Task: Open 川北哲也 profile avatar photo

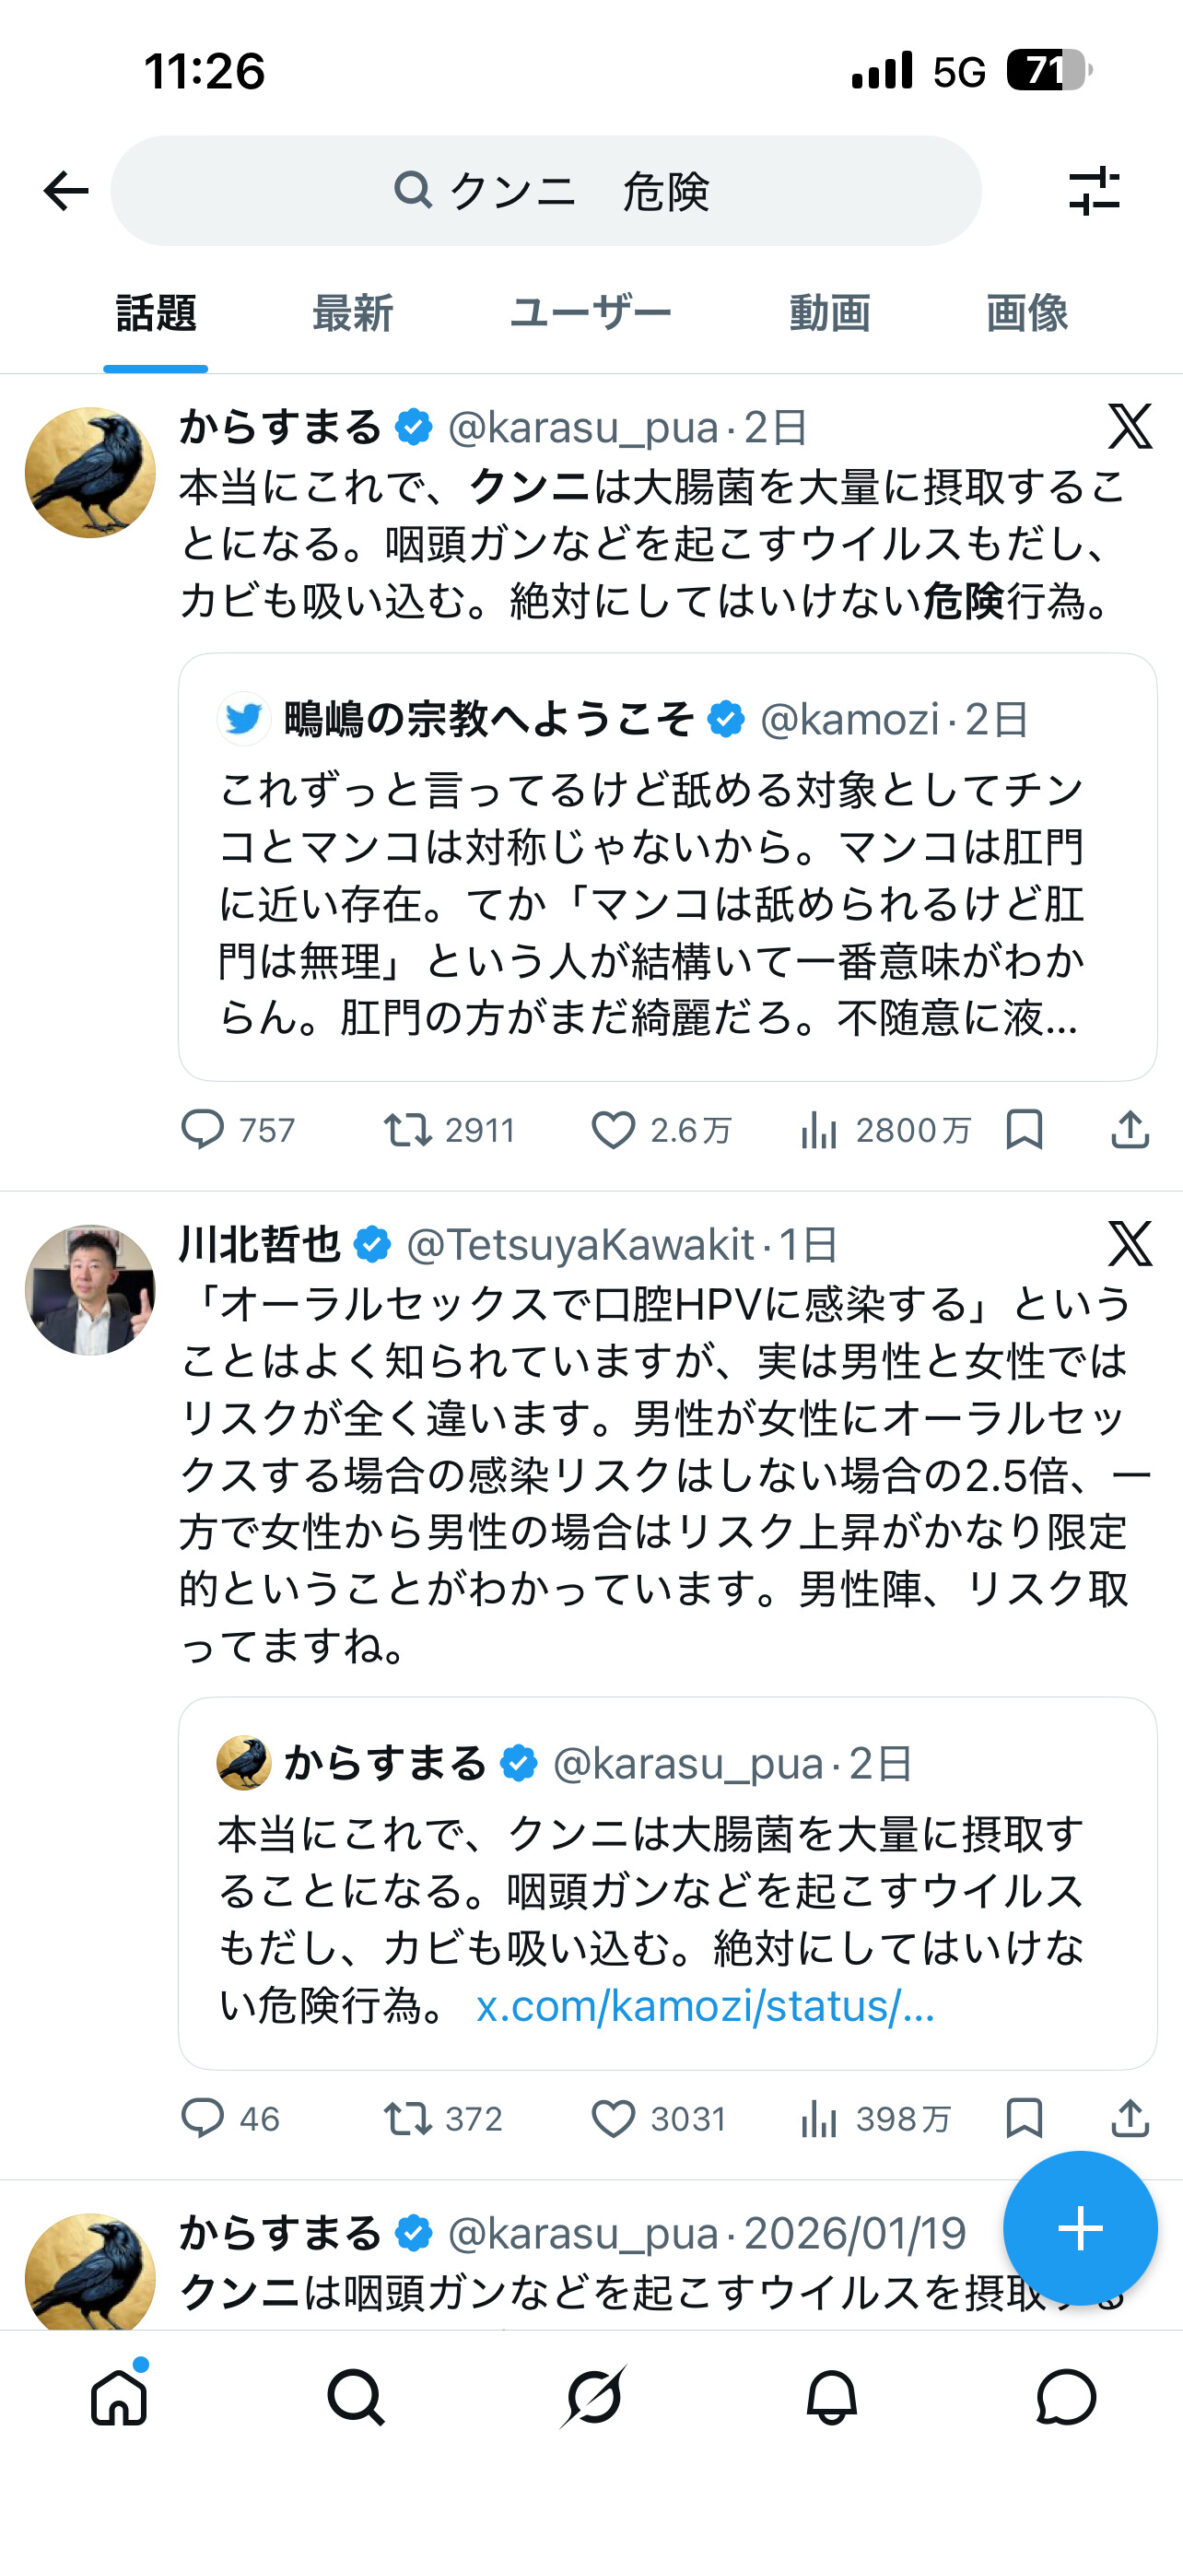Action: (x=90, y=1290)
